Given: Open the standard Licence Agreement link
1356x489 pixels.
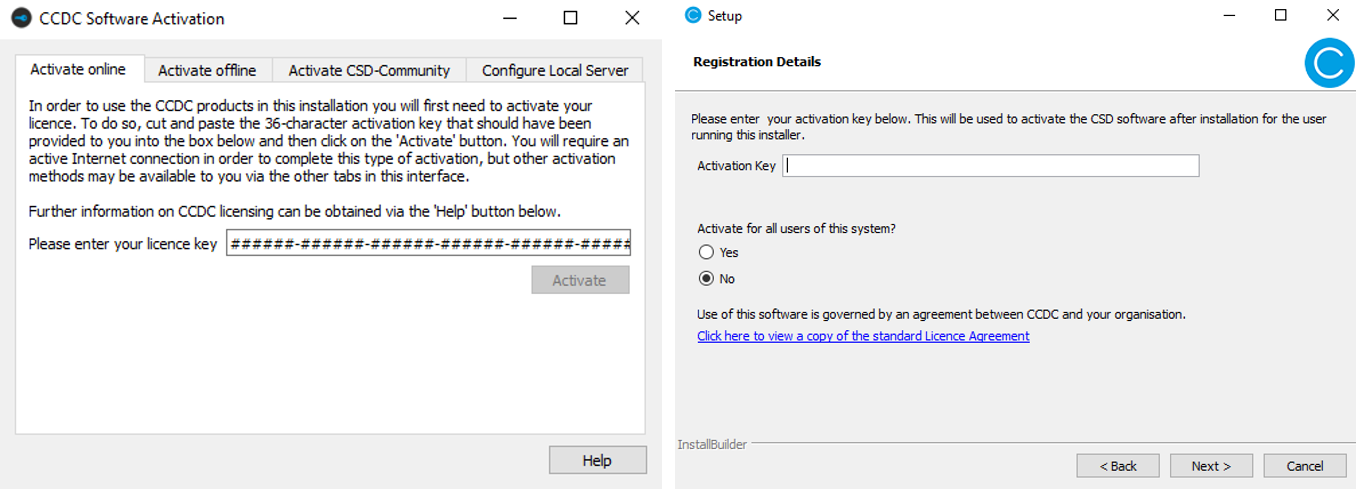Looking at the screenshot, I should click(x=863, y=336).
